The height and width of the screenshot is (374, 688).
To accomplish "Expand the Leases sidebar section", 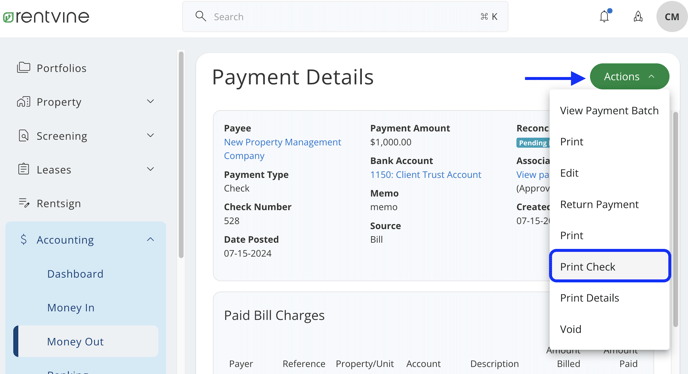I will pyautogui.click(x=150, y=169).
